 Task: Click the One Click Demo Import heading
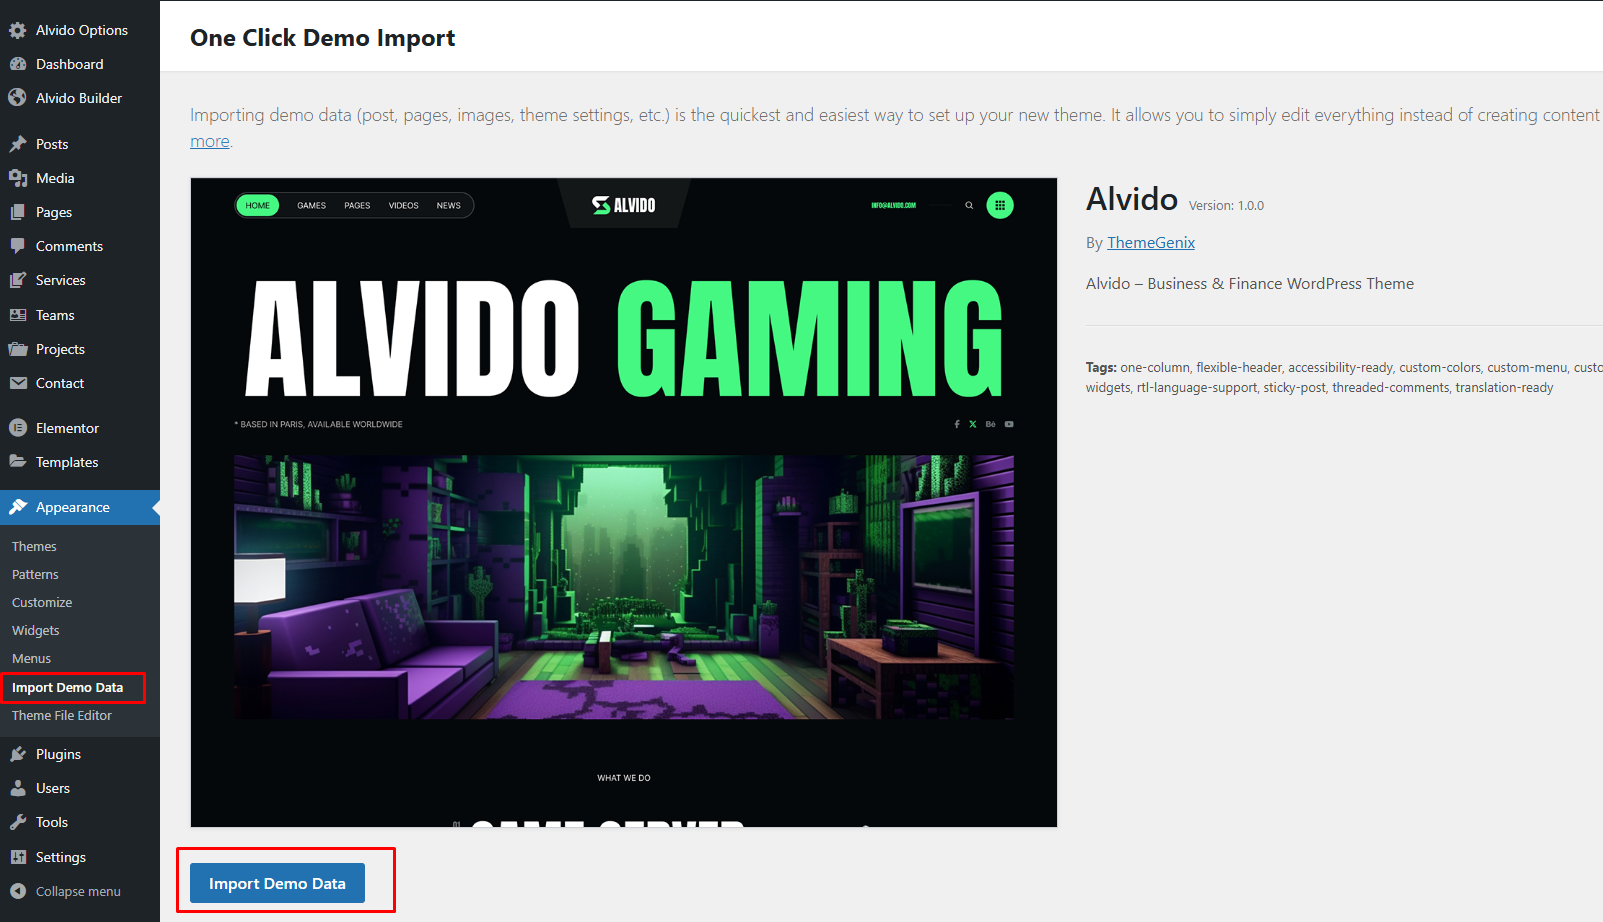(322, 38)
